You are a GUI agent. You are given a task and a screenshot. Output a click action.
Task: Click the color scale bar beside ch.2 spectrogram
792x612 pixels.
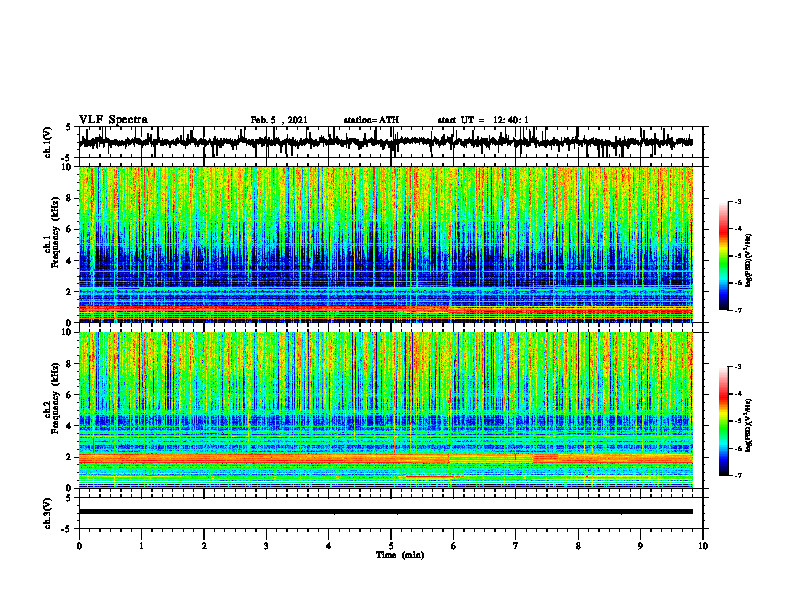[724, 421]
